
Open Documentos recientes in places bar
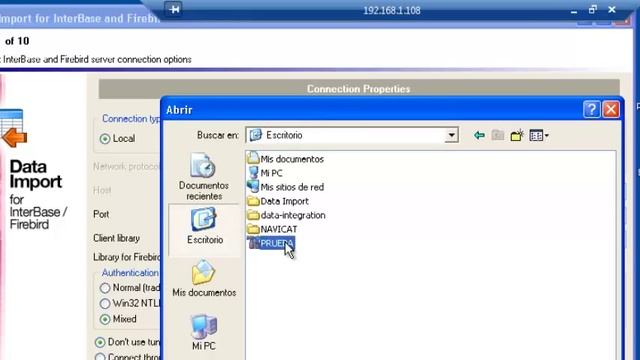(x=204, y=177)
